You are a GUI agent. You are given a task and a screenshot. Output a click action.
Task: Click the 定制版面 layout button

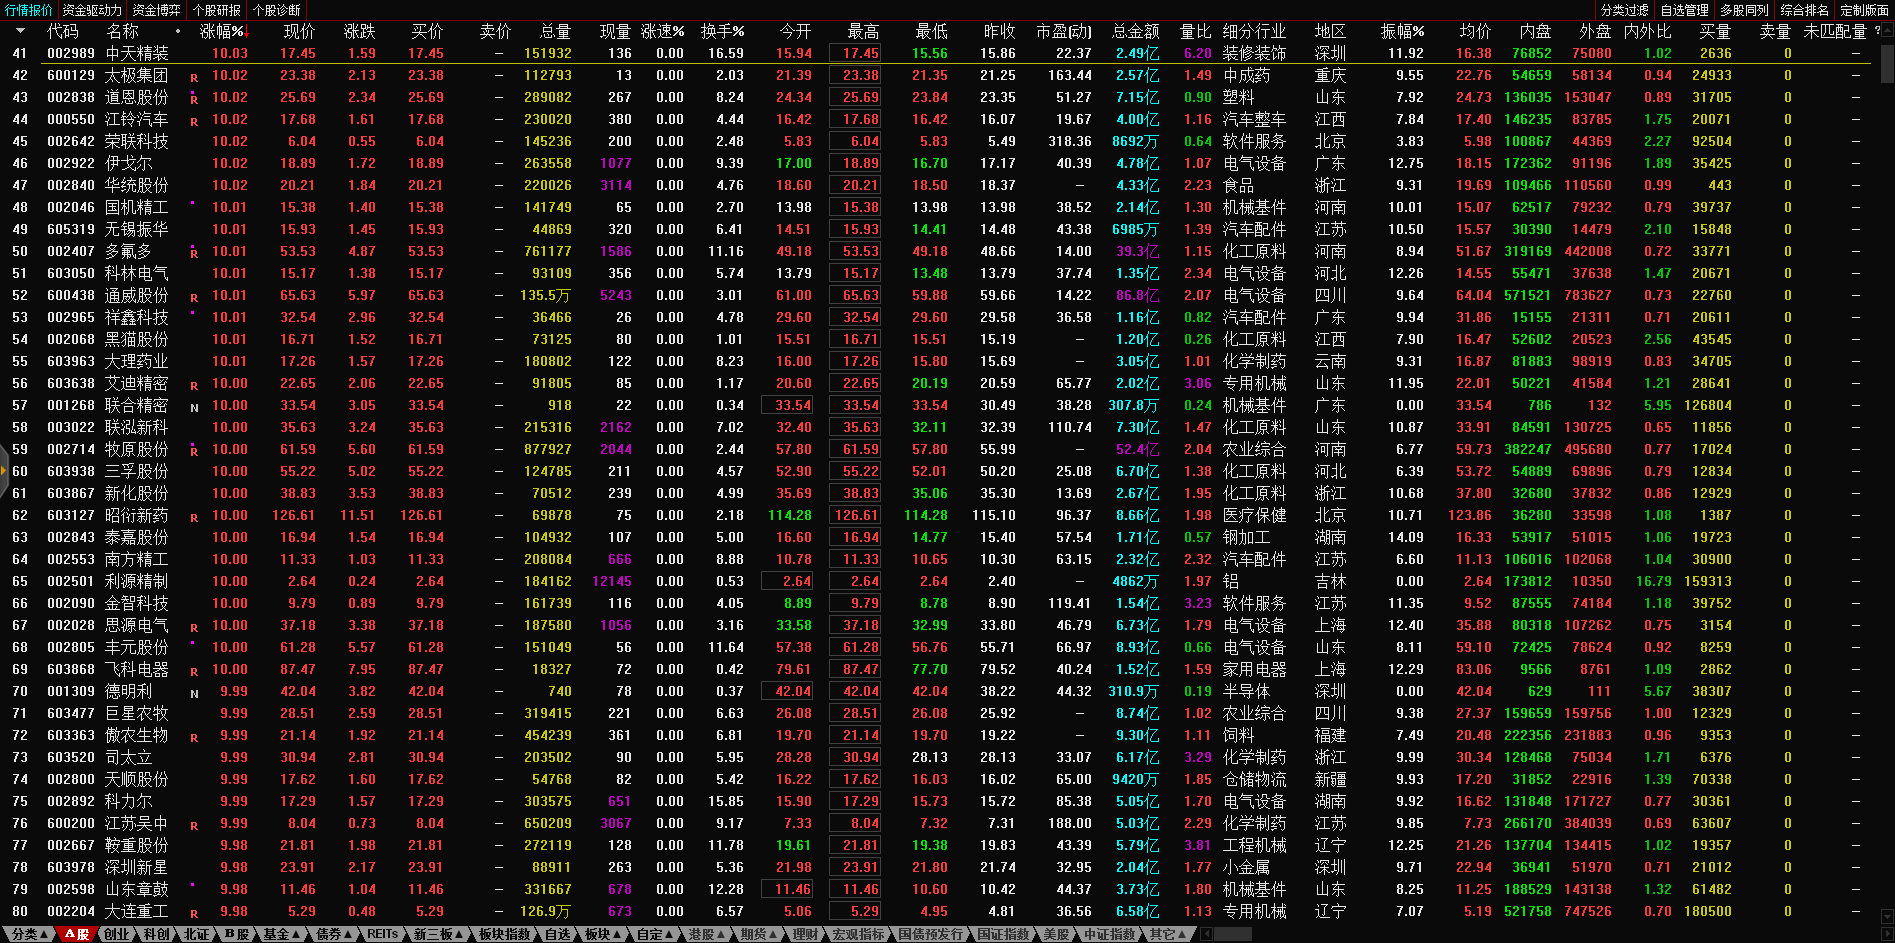1864,10
